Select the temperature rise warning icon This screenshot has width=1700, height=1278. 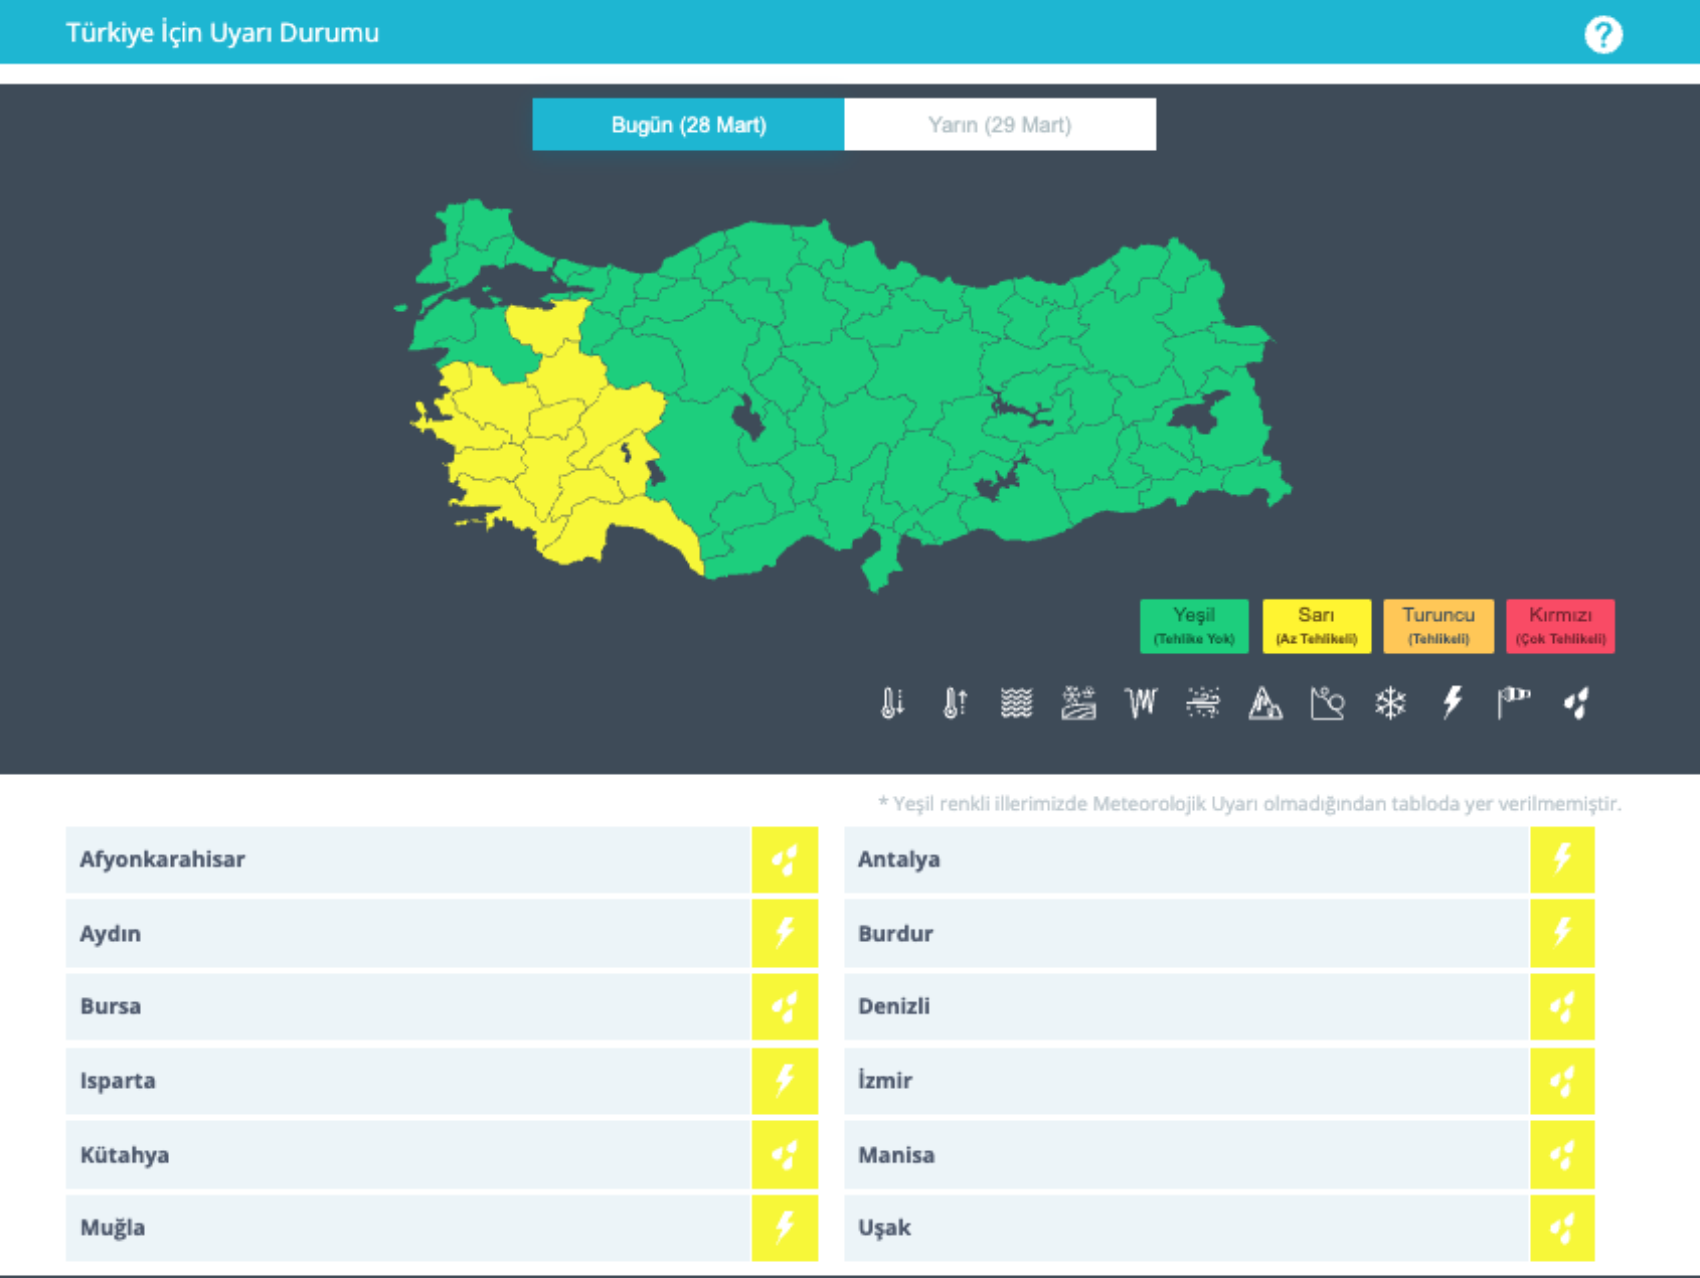click(954, 703)
